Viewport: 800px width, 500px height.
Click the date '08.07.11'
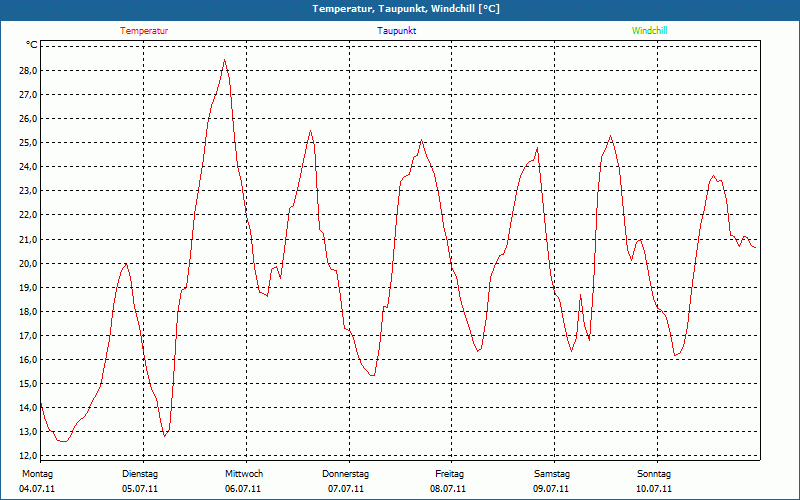coord(448,489)
